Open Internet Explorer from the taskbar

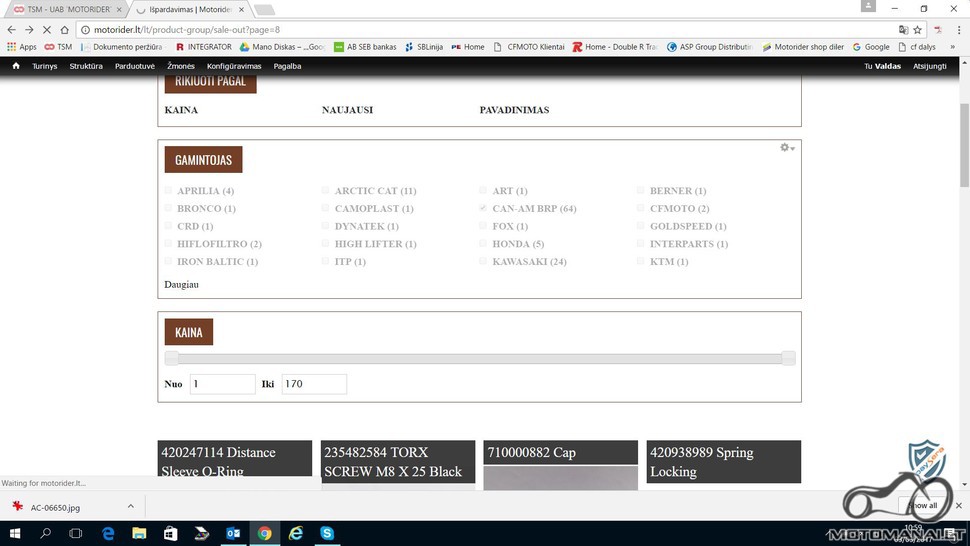(x=296, y=533)
